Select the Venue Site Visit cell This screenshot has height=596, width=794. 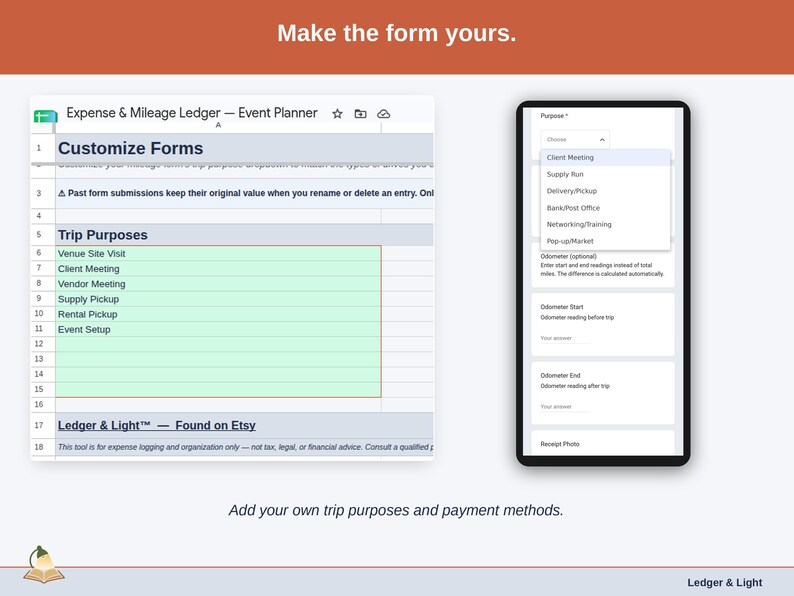pyautogui.click(x=218, y=253)
